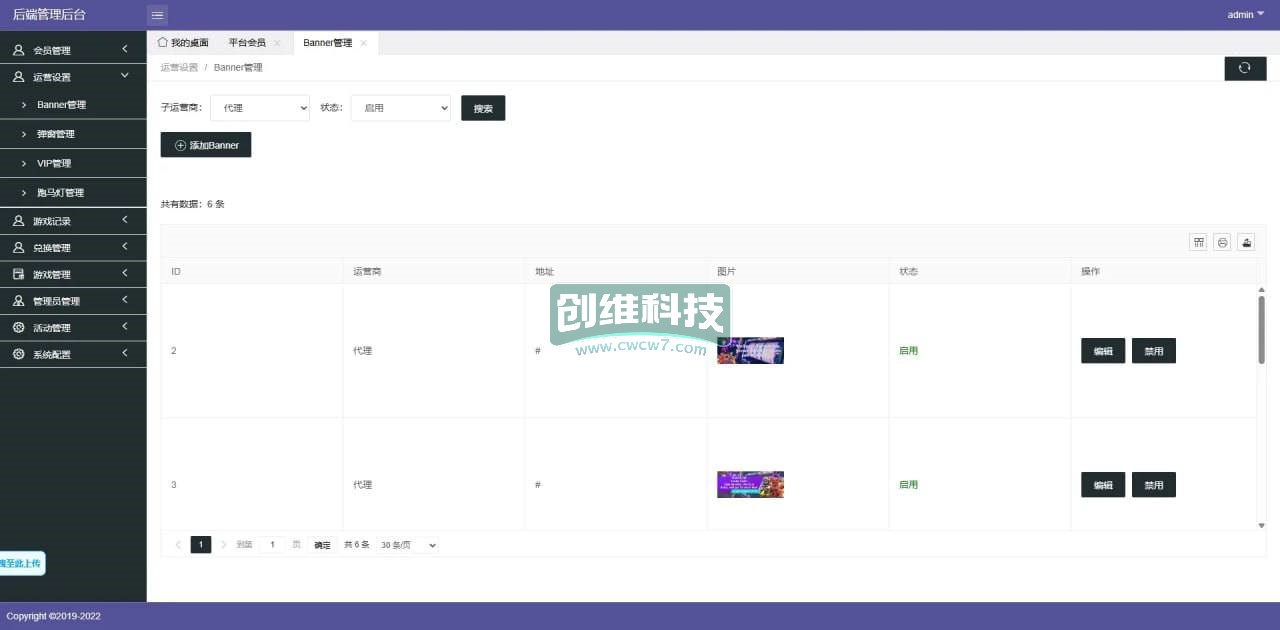The width and height of the screenshot is (1280, 630).
Task: Open 弹窗管理 in the sidebar
Action: (56, 134)
